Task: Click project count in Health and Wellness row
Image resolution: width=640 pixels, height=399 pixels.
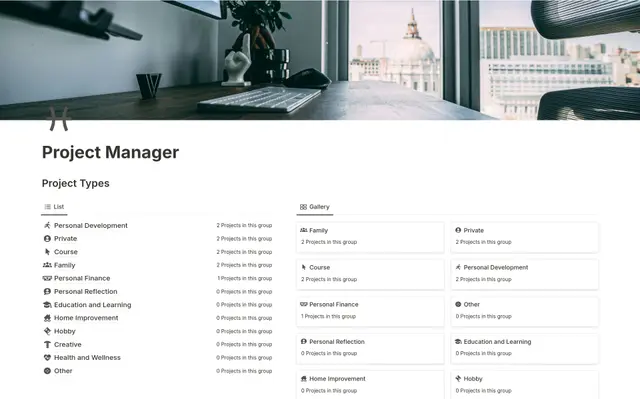Action: point(244,357)
